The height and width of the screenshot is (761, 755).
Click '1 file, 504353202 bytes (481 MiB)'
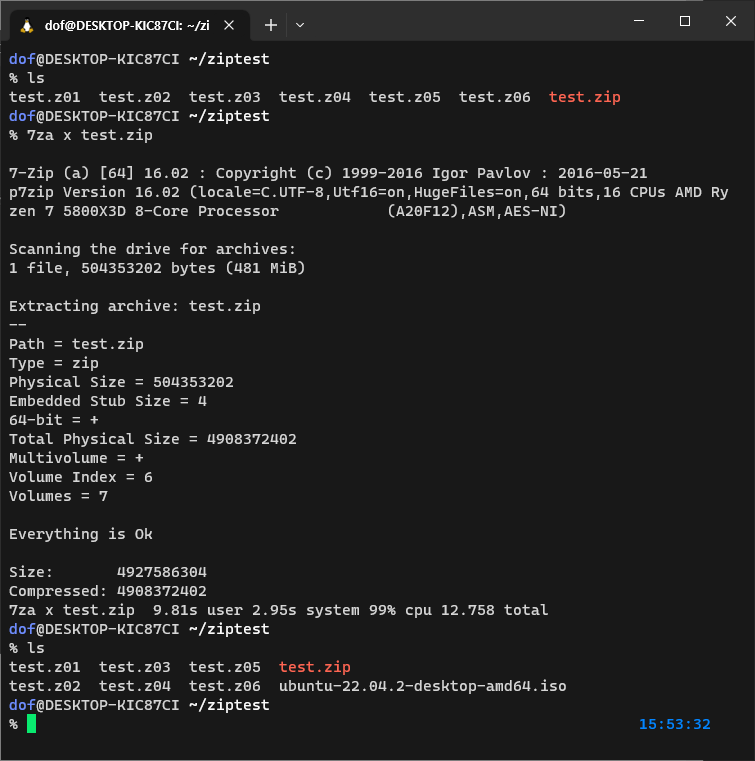[157, 268]
